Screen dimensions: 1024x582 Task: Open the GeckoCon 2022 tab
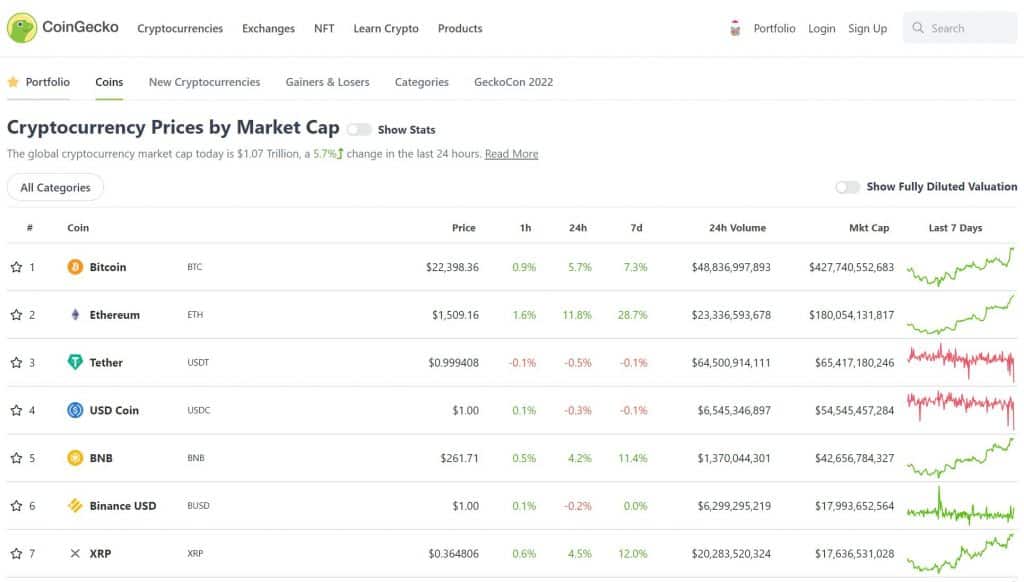point(513,82)
